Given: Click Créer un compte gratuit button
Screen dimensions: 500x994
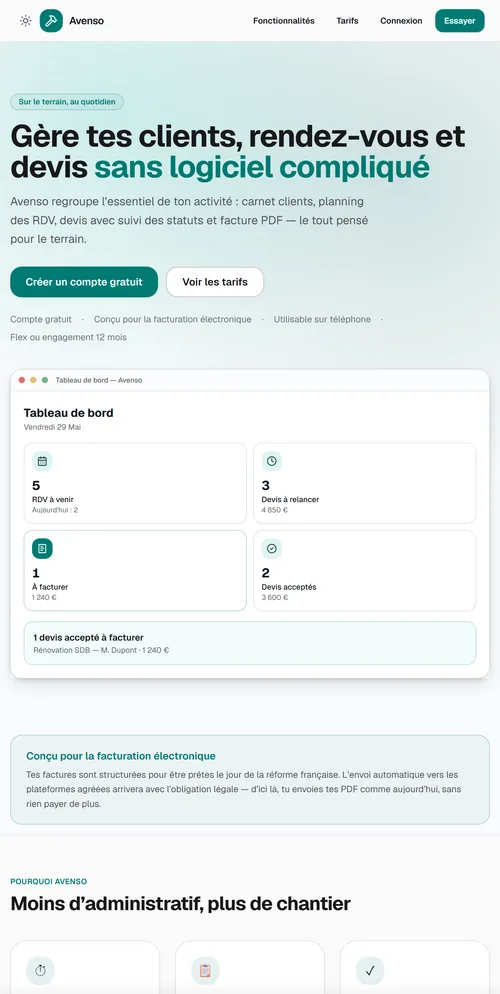Looking at the screenshot, I should (84, 282).
